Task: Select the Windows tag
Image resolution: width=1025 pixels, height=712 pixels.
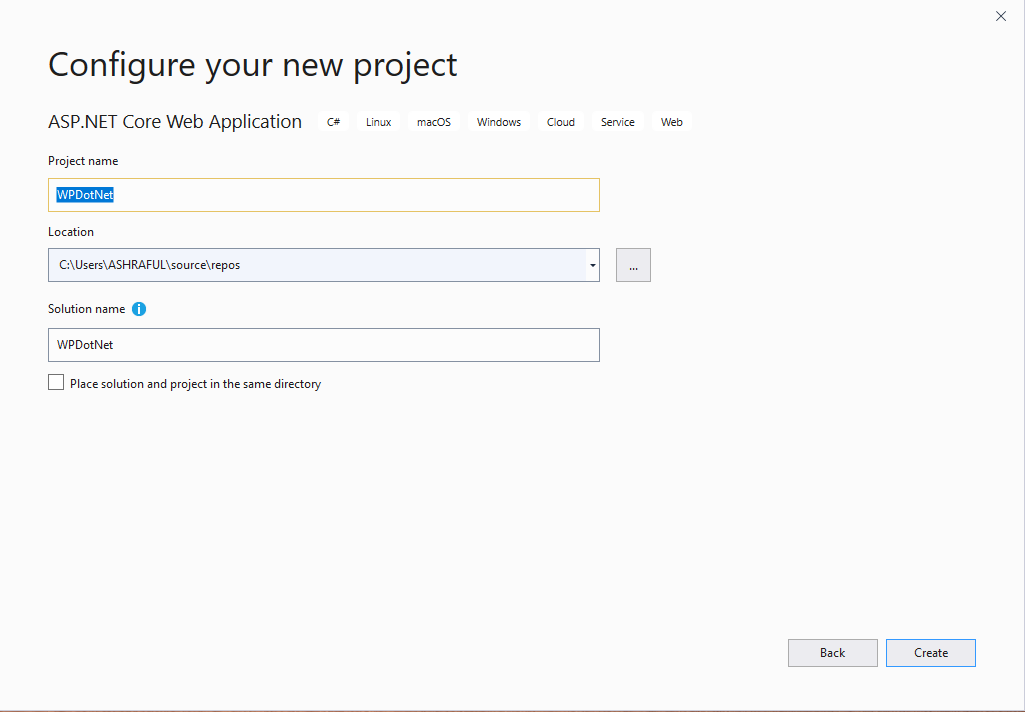Action: (499, 122)
